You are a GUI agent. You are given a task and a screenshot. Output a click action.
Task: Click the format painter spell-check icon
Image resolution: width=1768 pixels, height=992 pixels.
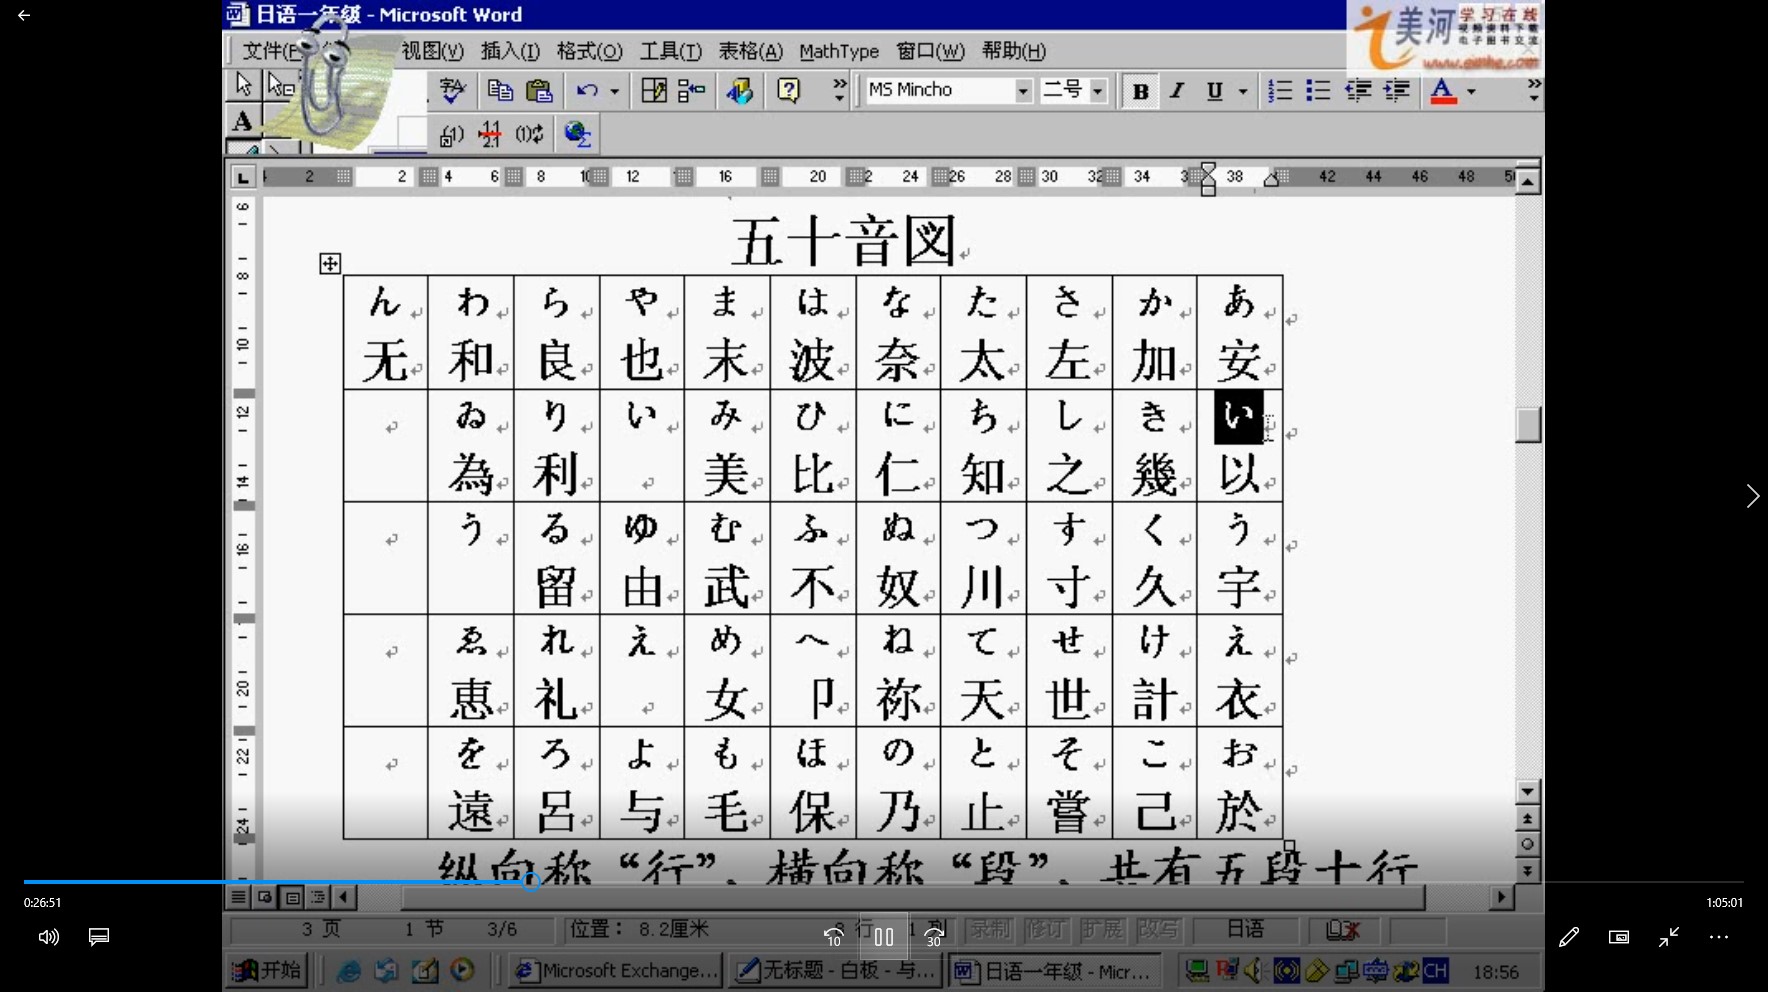coord(453,91)
